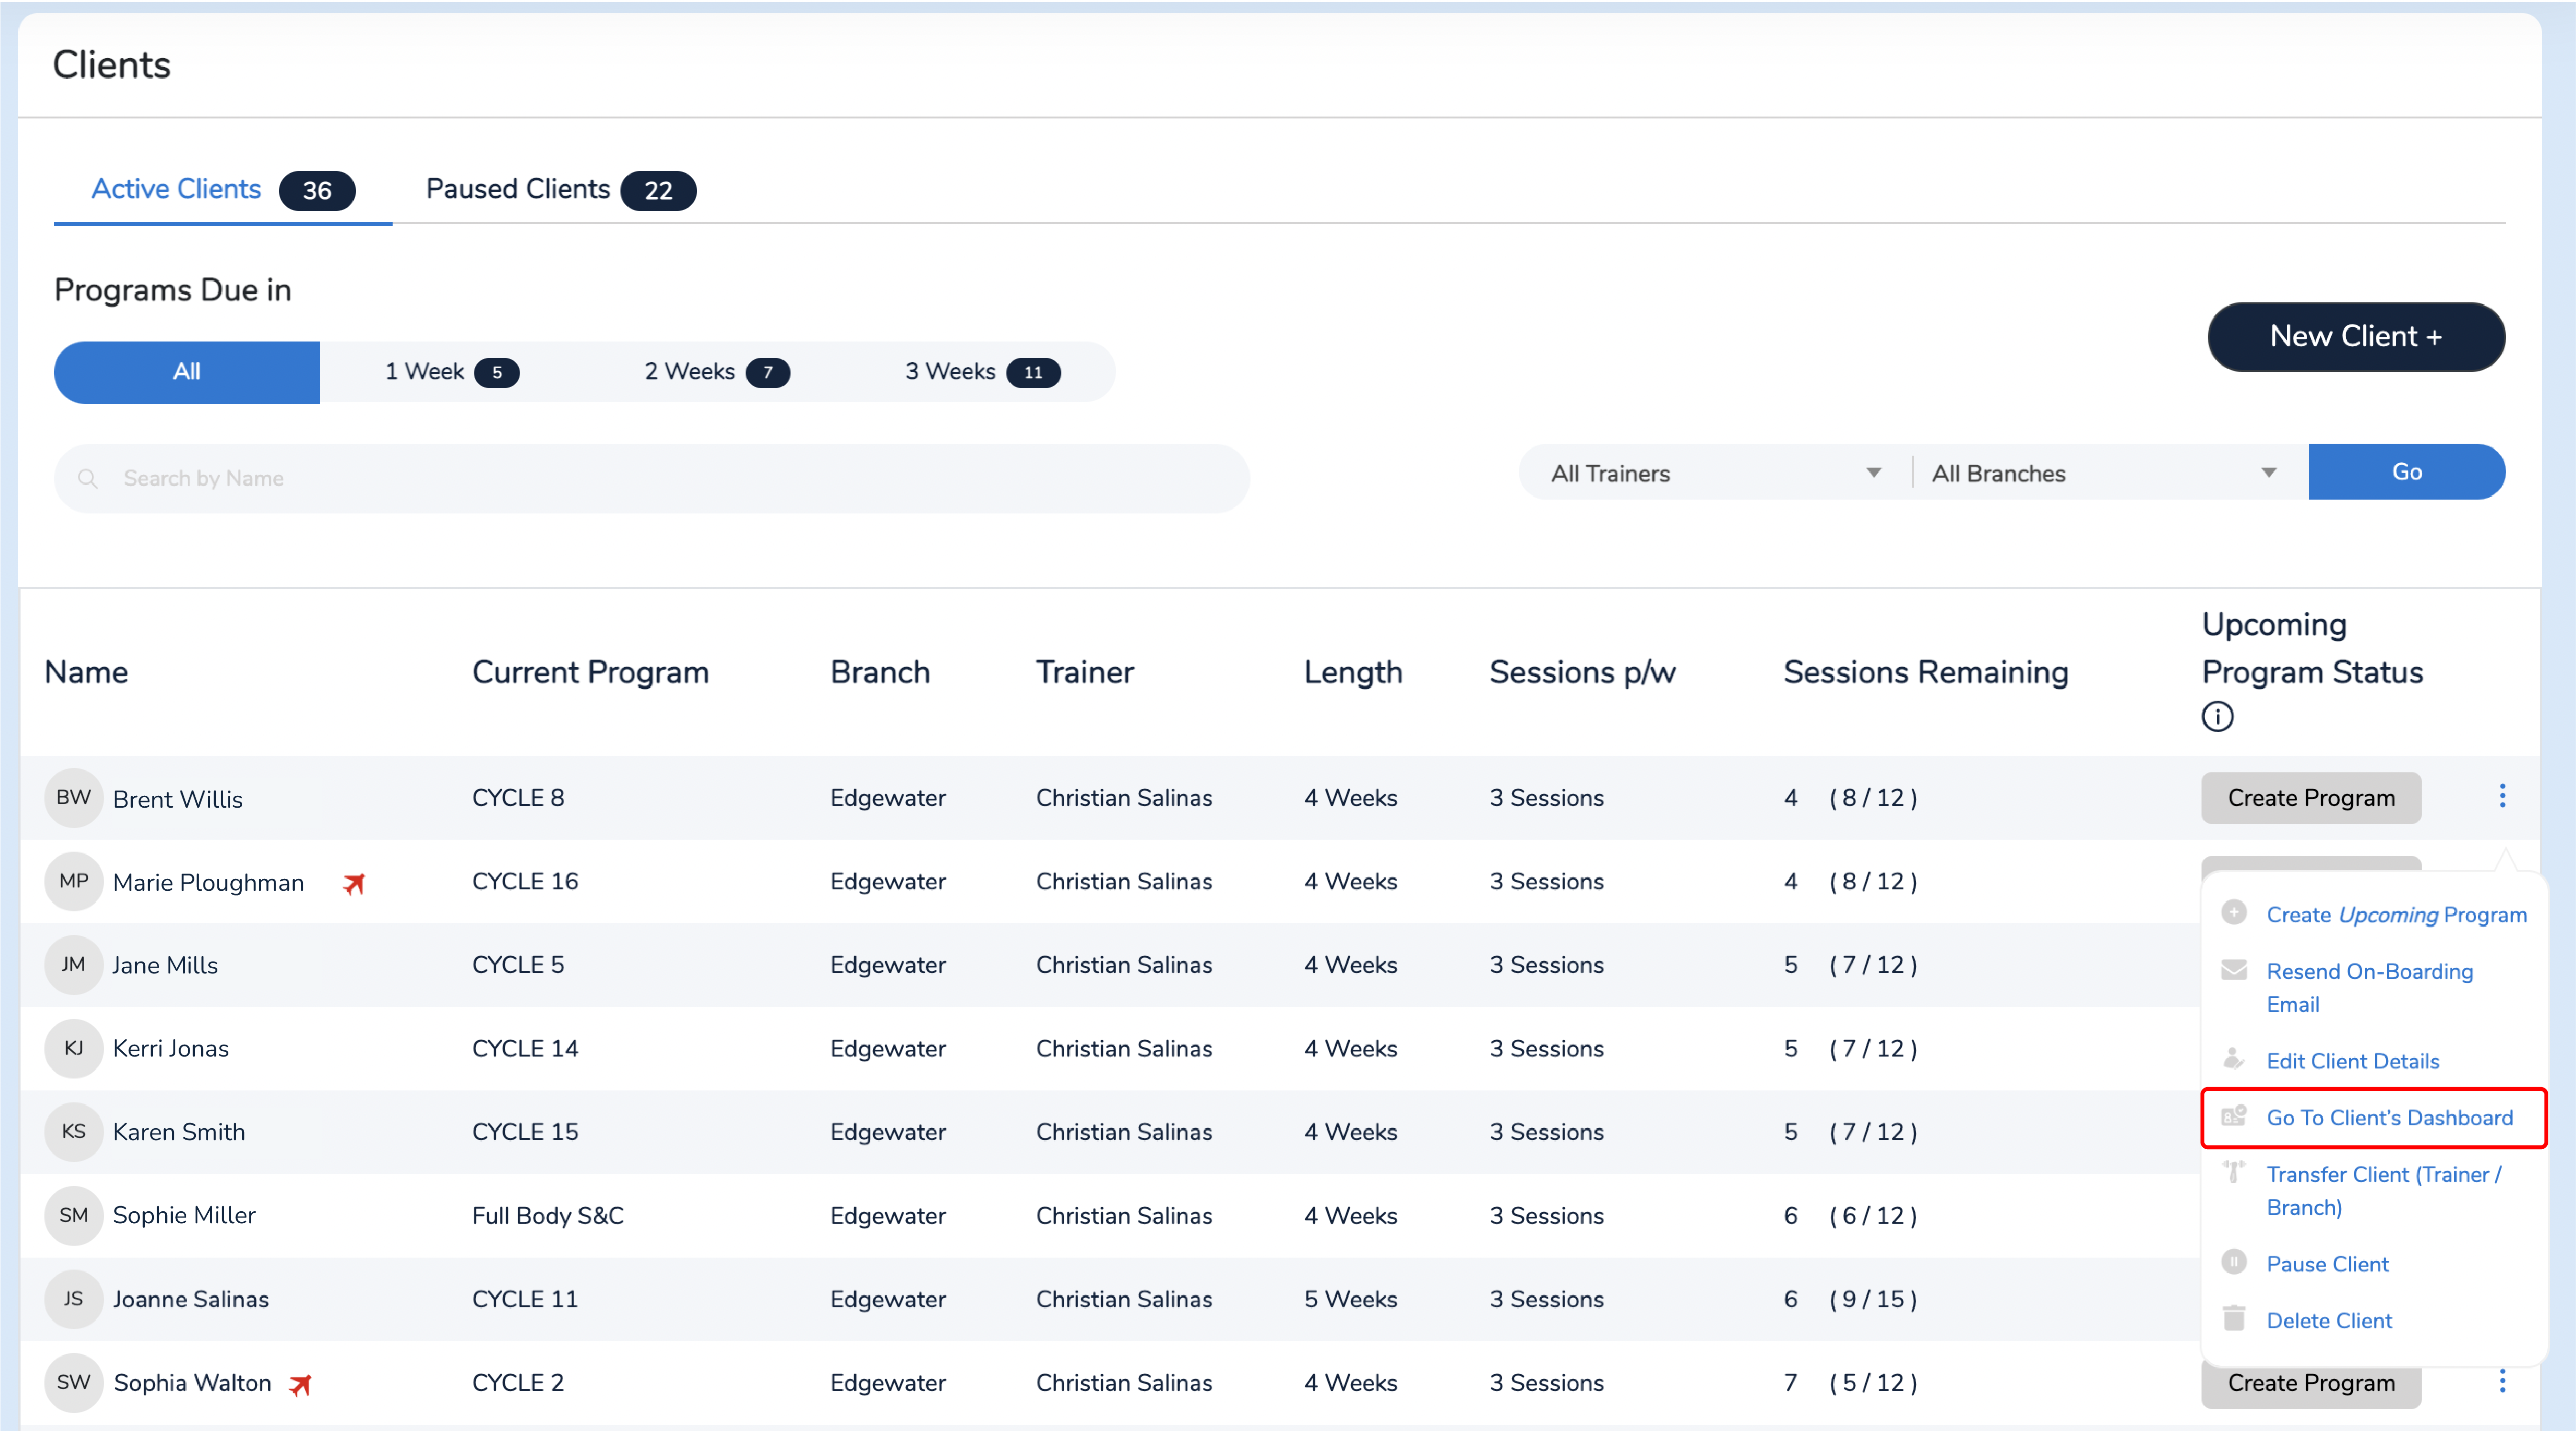
Task: Filter programs due in 3 Weeks
Action: tap(982, 372)
